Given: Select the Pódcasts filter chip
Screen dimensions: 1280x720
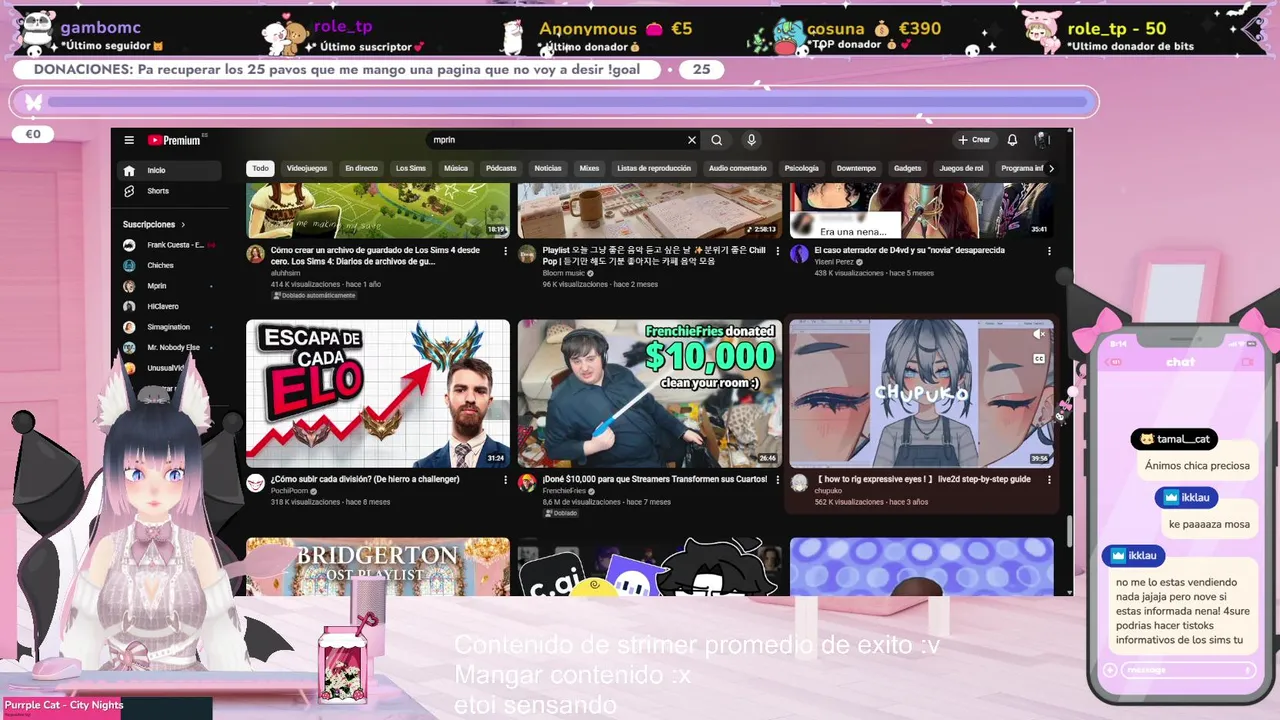Looking at the screenshot, I should pos(501,169).
